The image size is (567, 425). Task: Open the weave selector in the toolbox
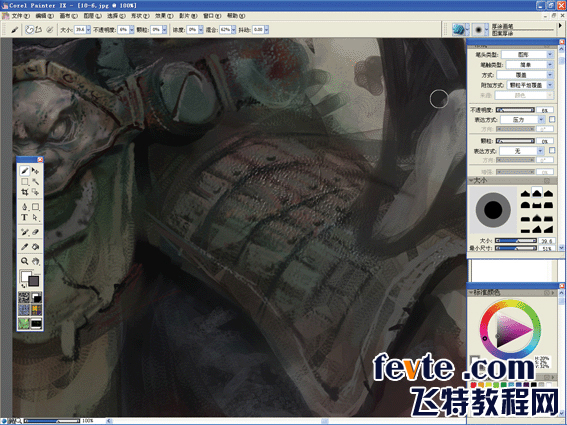click(36, 310)
